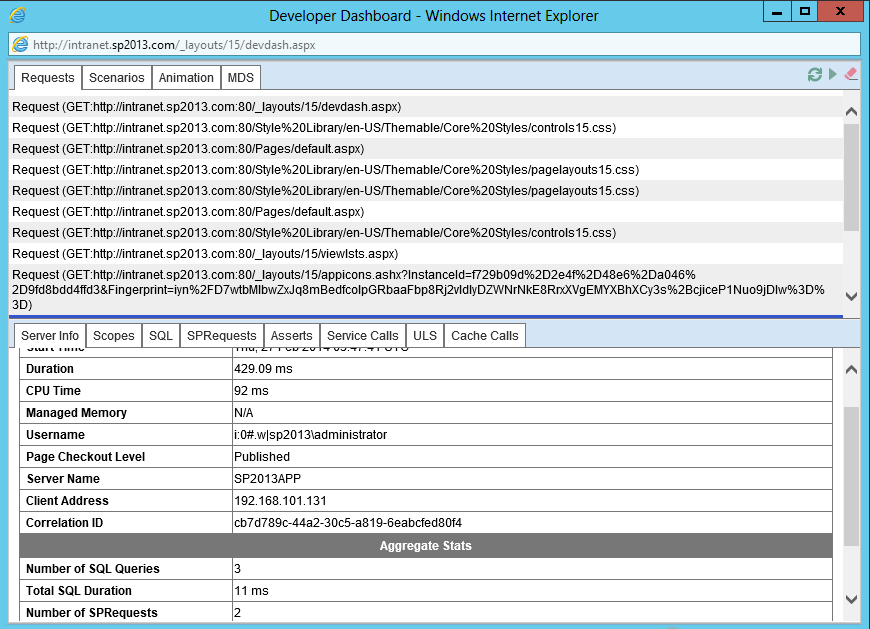The image size is (870, 629).
Task: Click the Username value i:0#.w|sp2013\administrator
Action: (x=311, y=435)
